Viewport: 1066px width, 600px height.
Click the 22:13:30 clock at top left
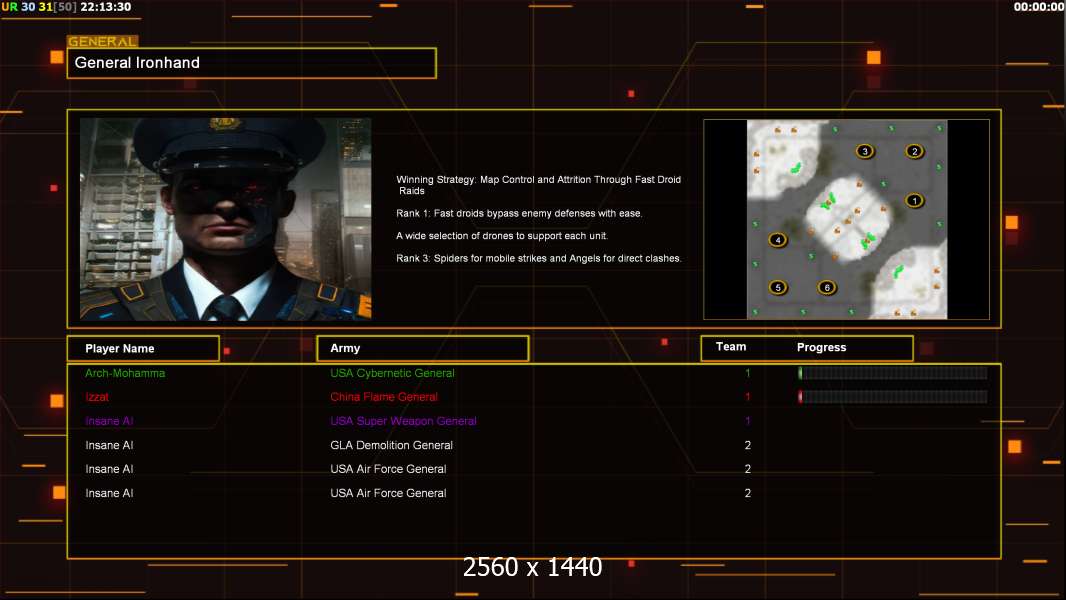coord(106,7)
